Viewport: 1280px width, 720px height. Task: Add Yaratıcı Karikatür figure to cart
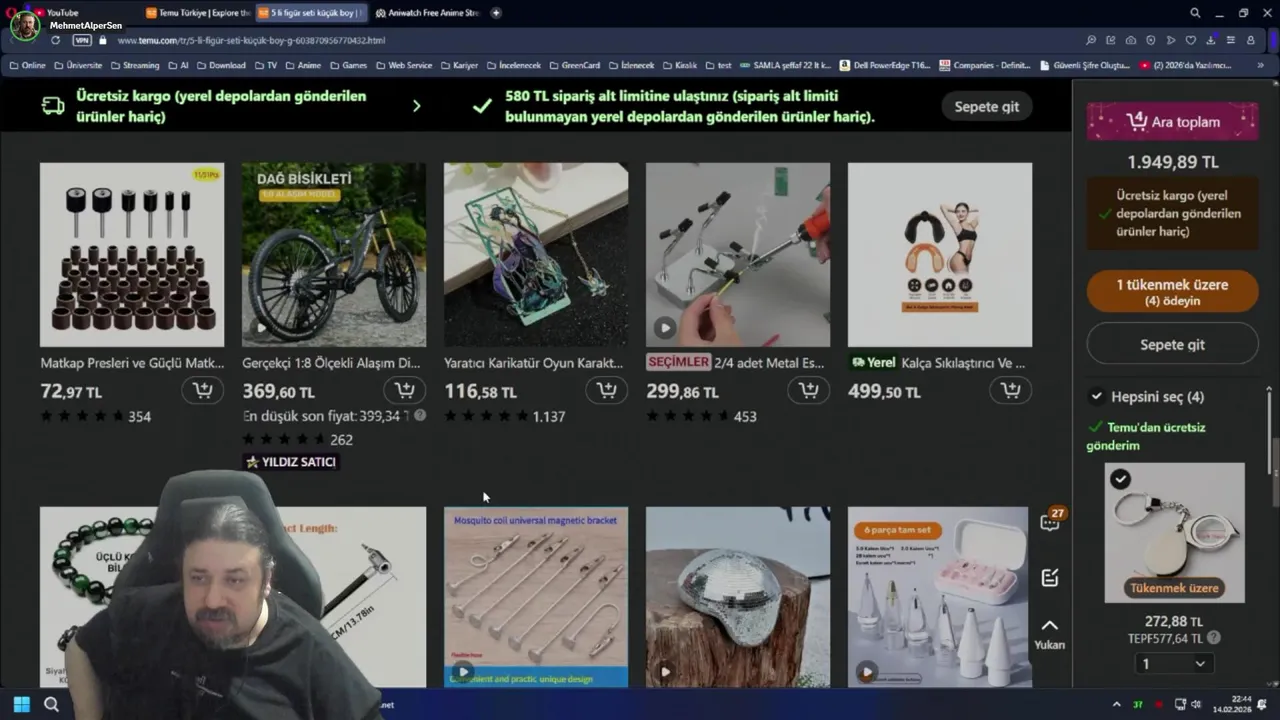tap(607, 391)
